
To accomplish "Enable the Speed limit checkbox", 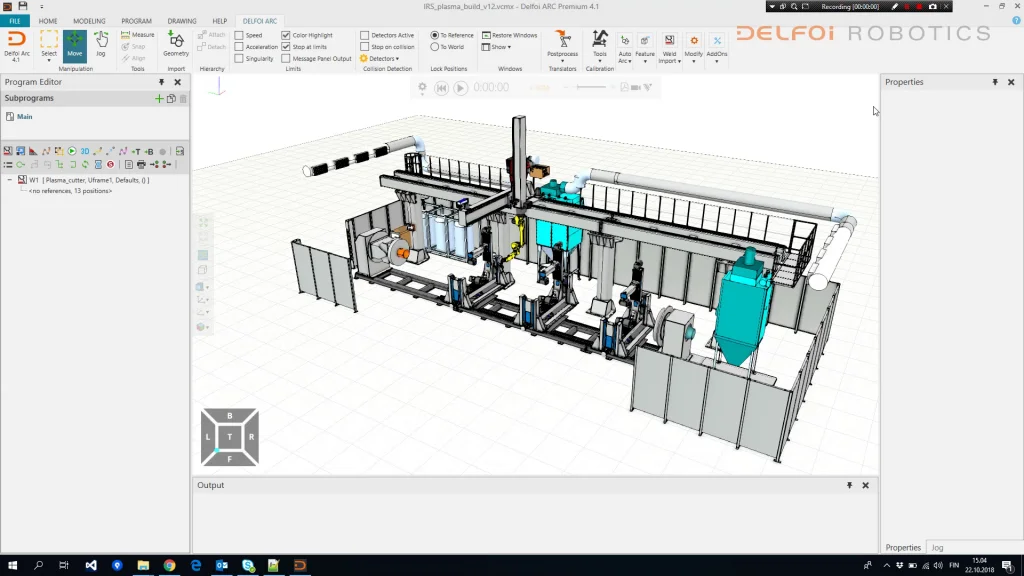I will tap(240, 35).
